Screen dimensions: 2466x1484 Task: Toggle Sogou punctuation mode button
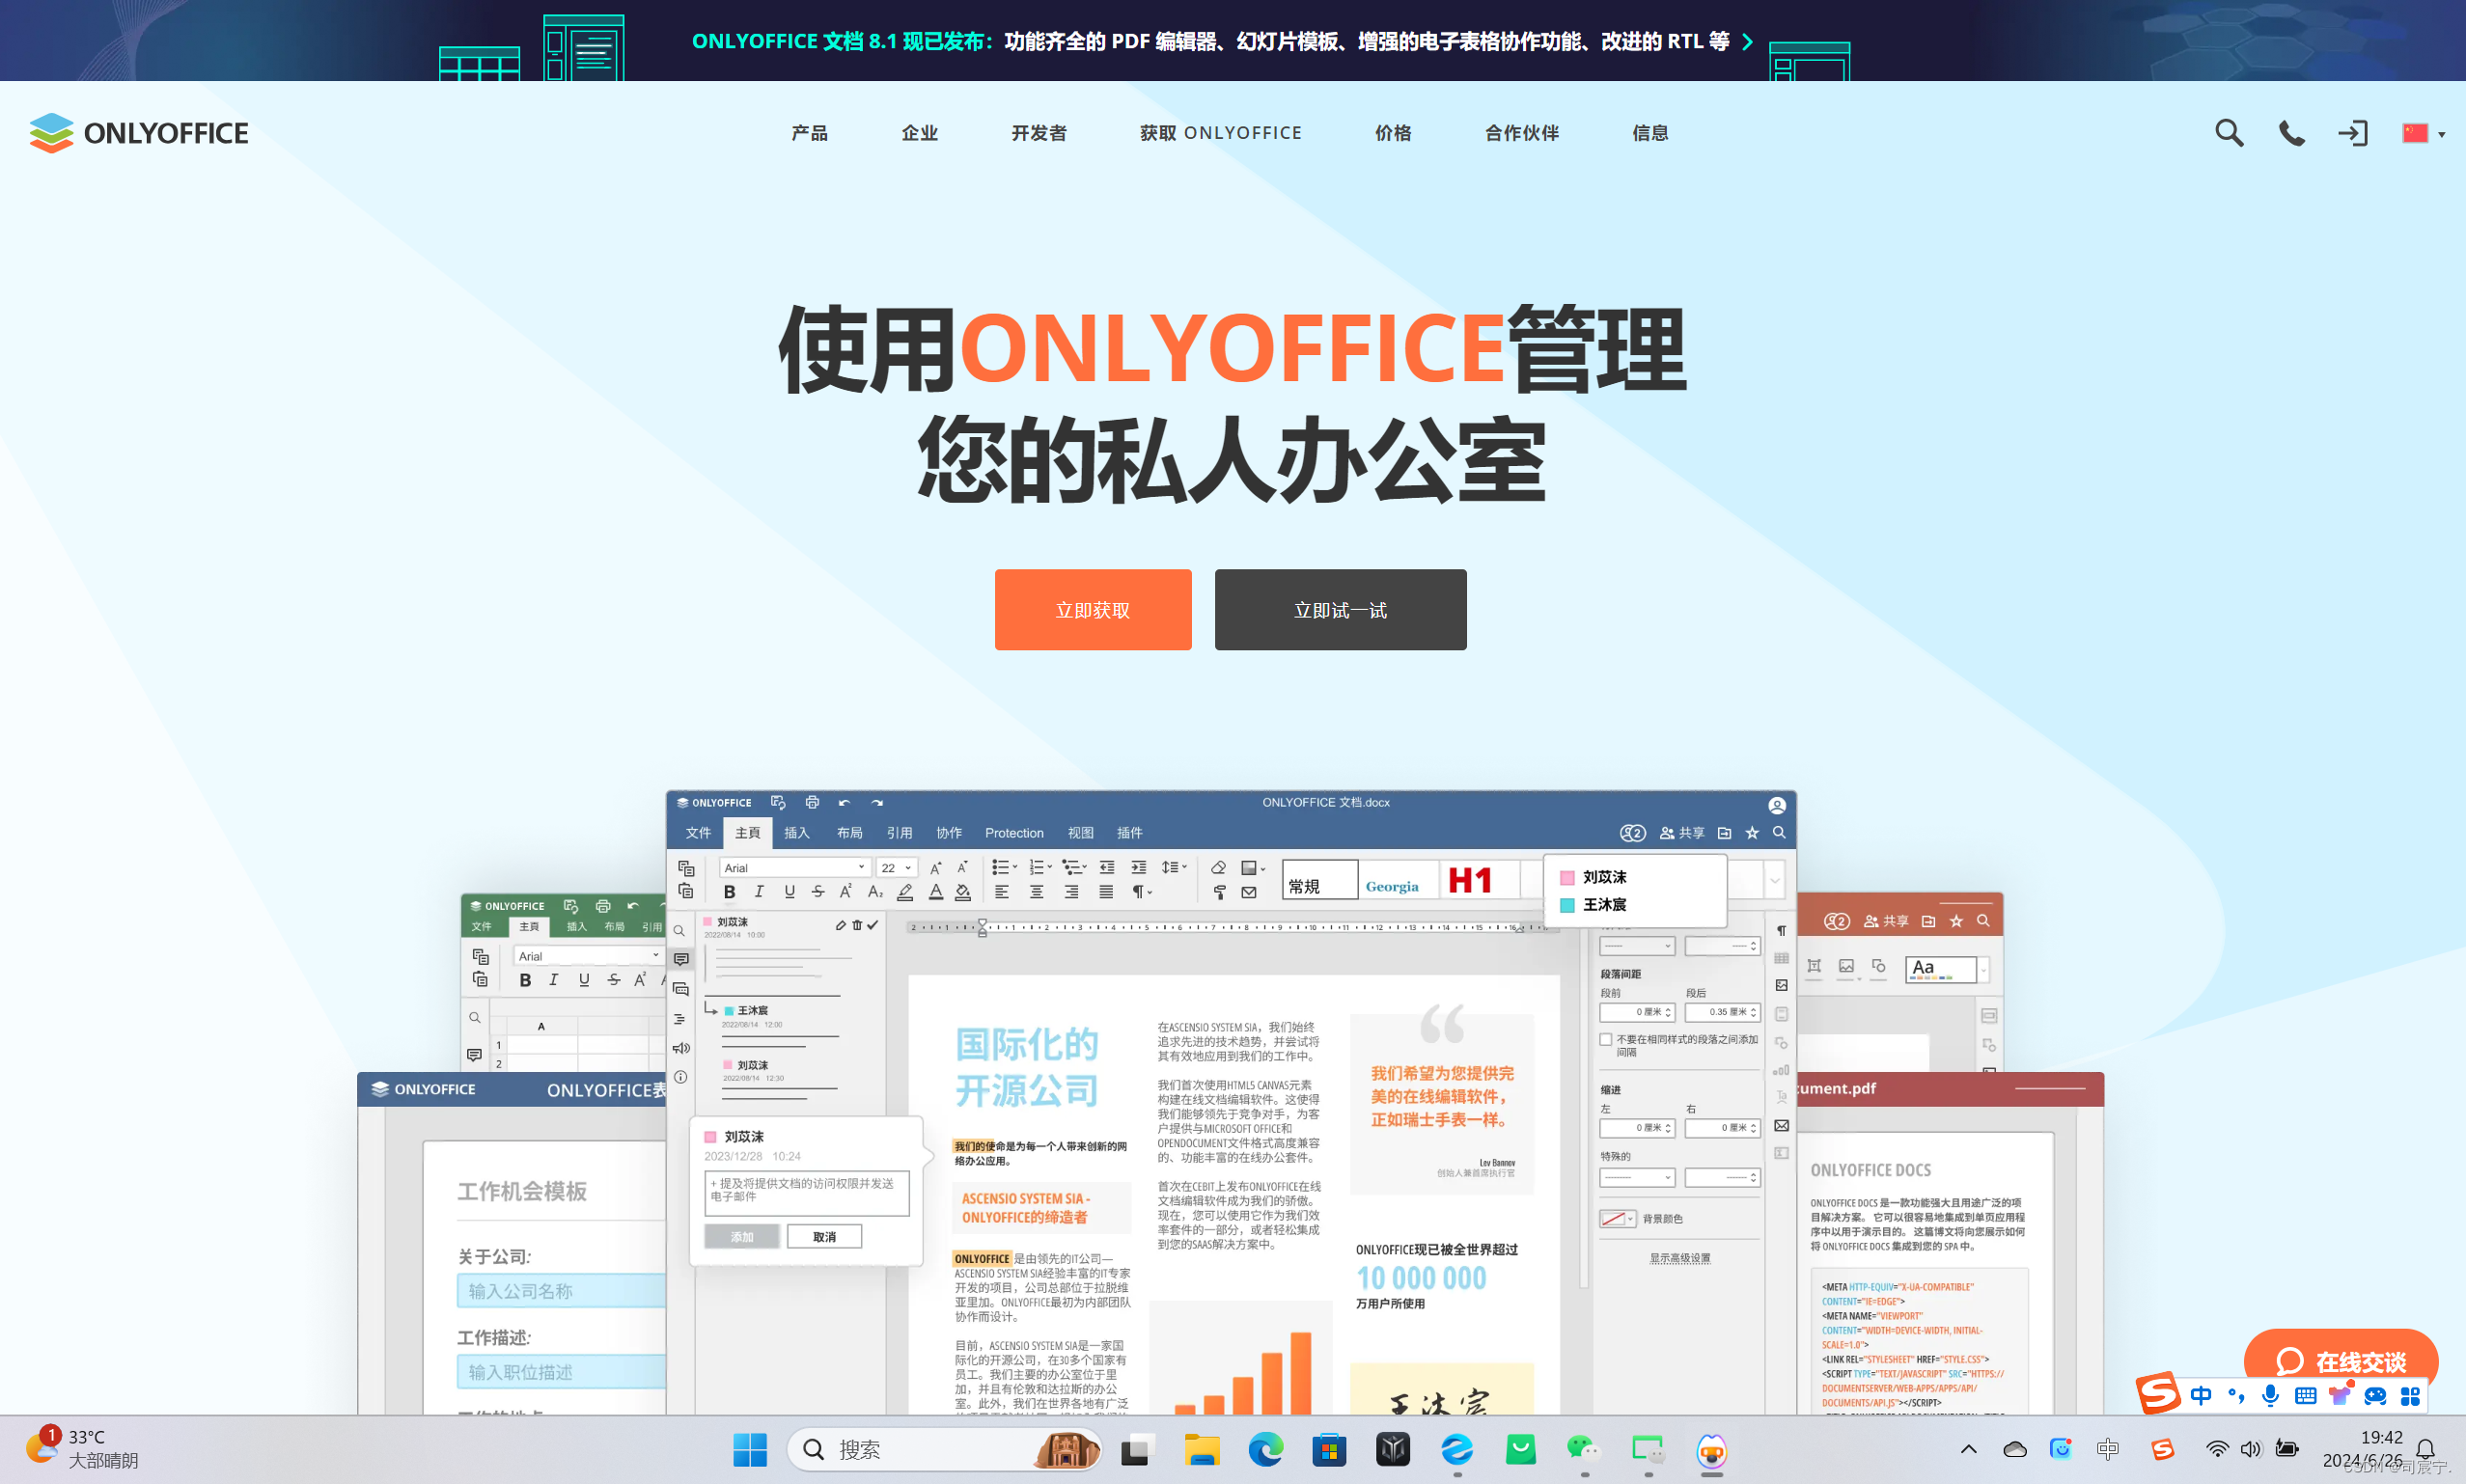(x=2236, y=1396)
